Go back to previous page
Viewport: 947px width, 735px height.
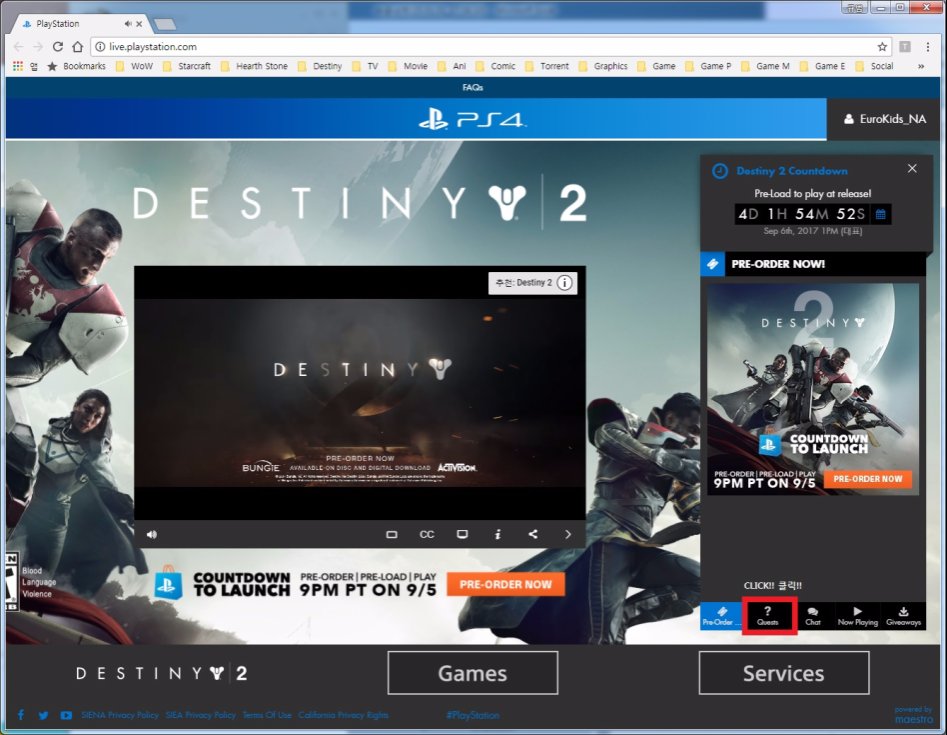(x=19, y=47)
